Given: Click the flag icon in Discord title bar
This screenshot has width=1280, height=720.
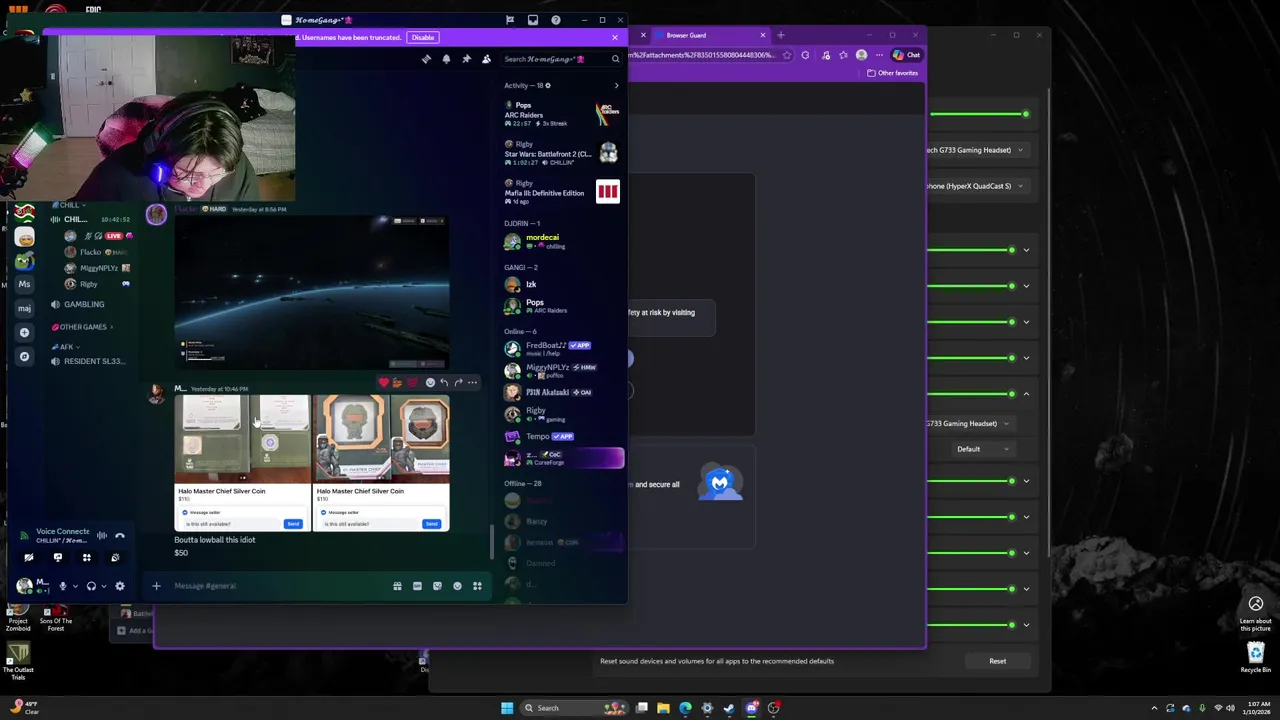Looking at the screenshot, I should [x=510, y=20].
